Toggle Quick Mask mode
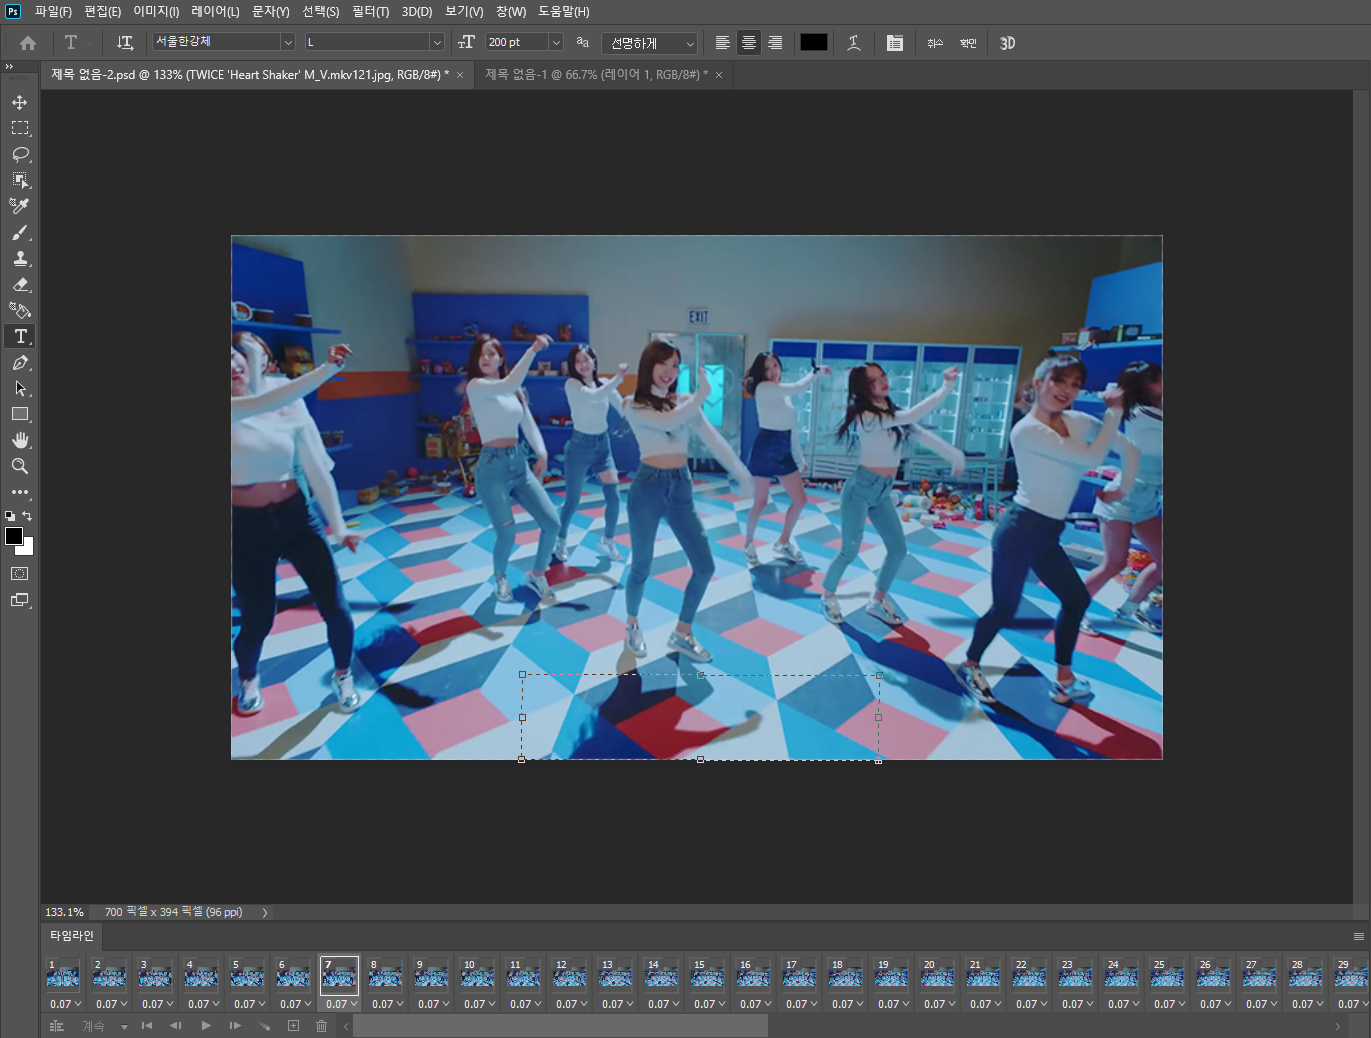 20,574
